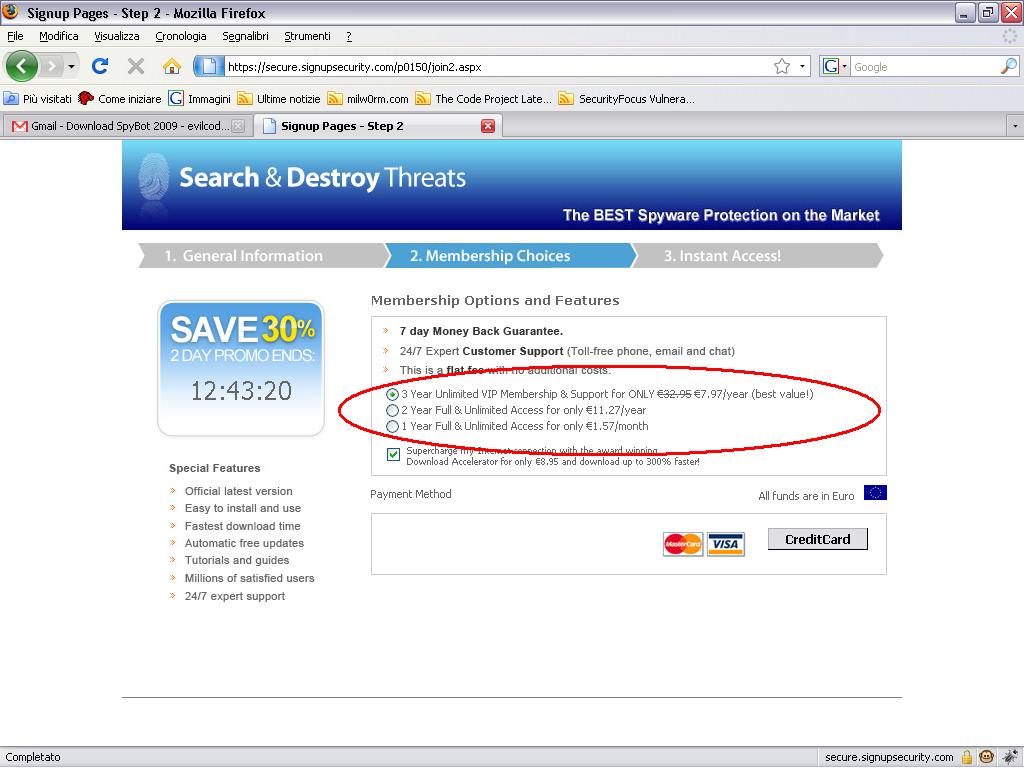Open the list all tabs dropdown
The width and height of the screenshot is (1024, 768).
1014,126
